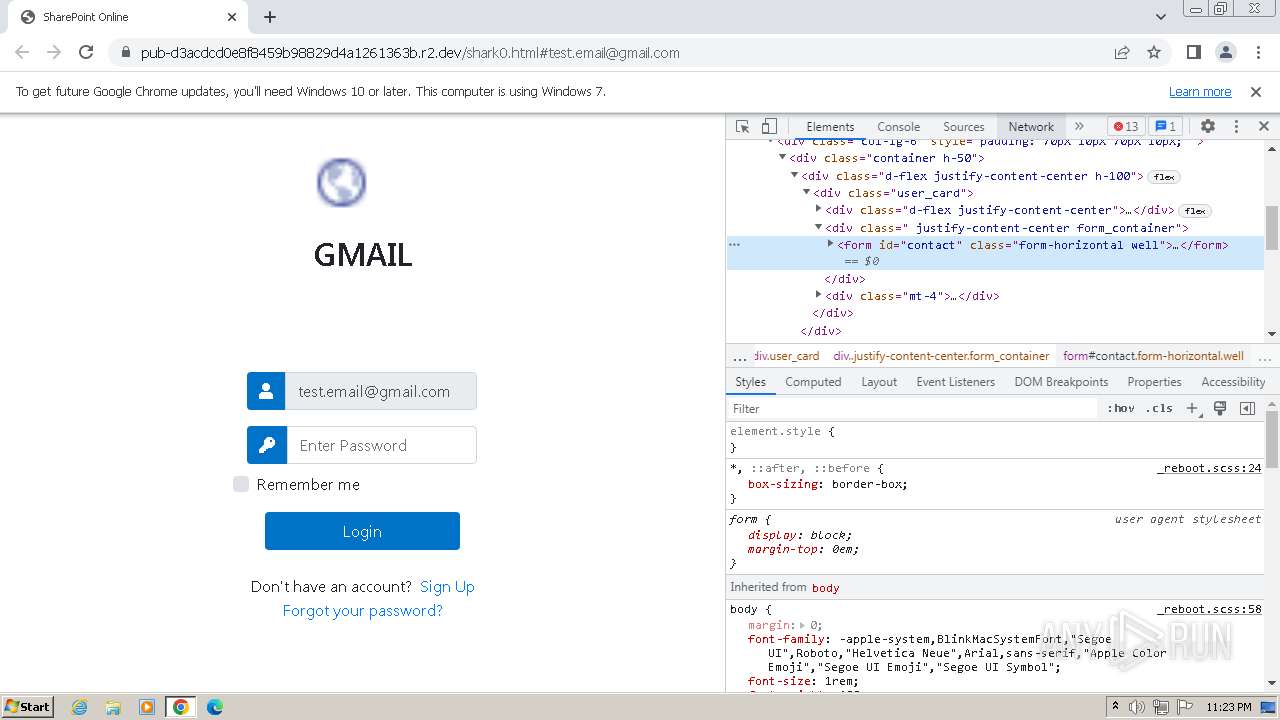Follow the Forgot your password link

[x=362, y=610]
